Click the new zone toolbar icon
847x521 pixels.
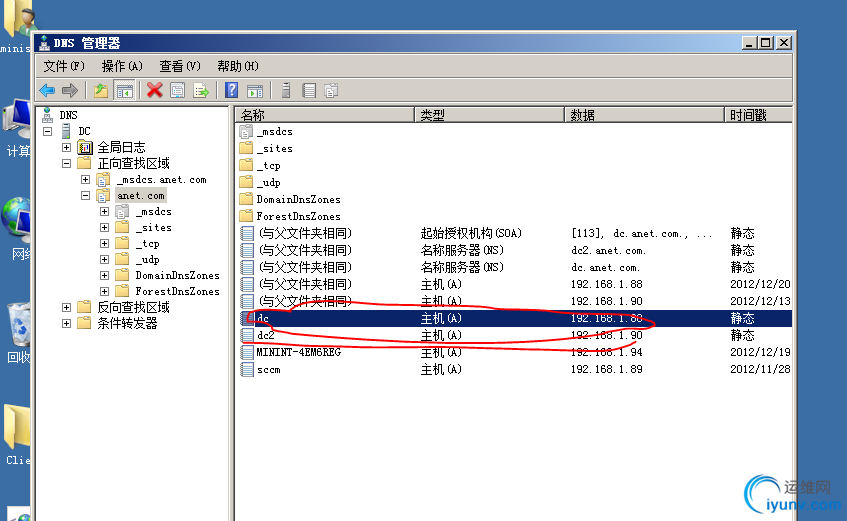click(x=331, y=90)
